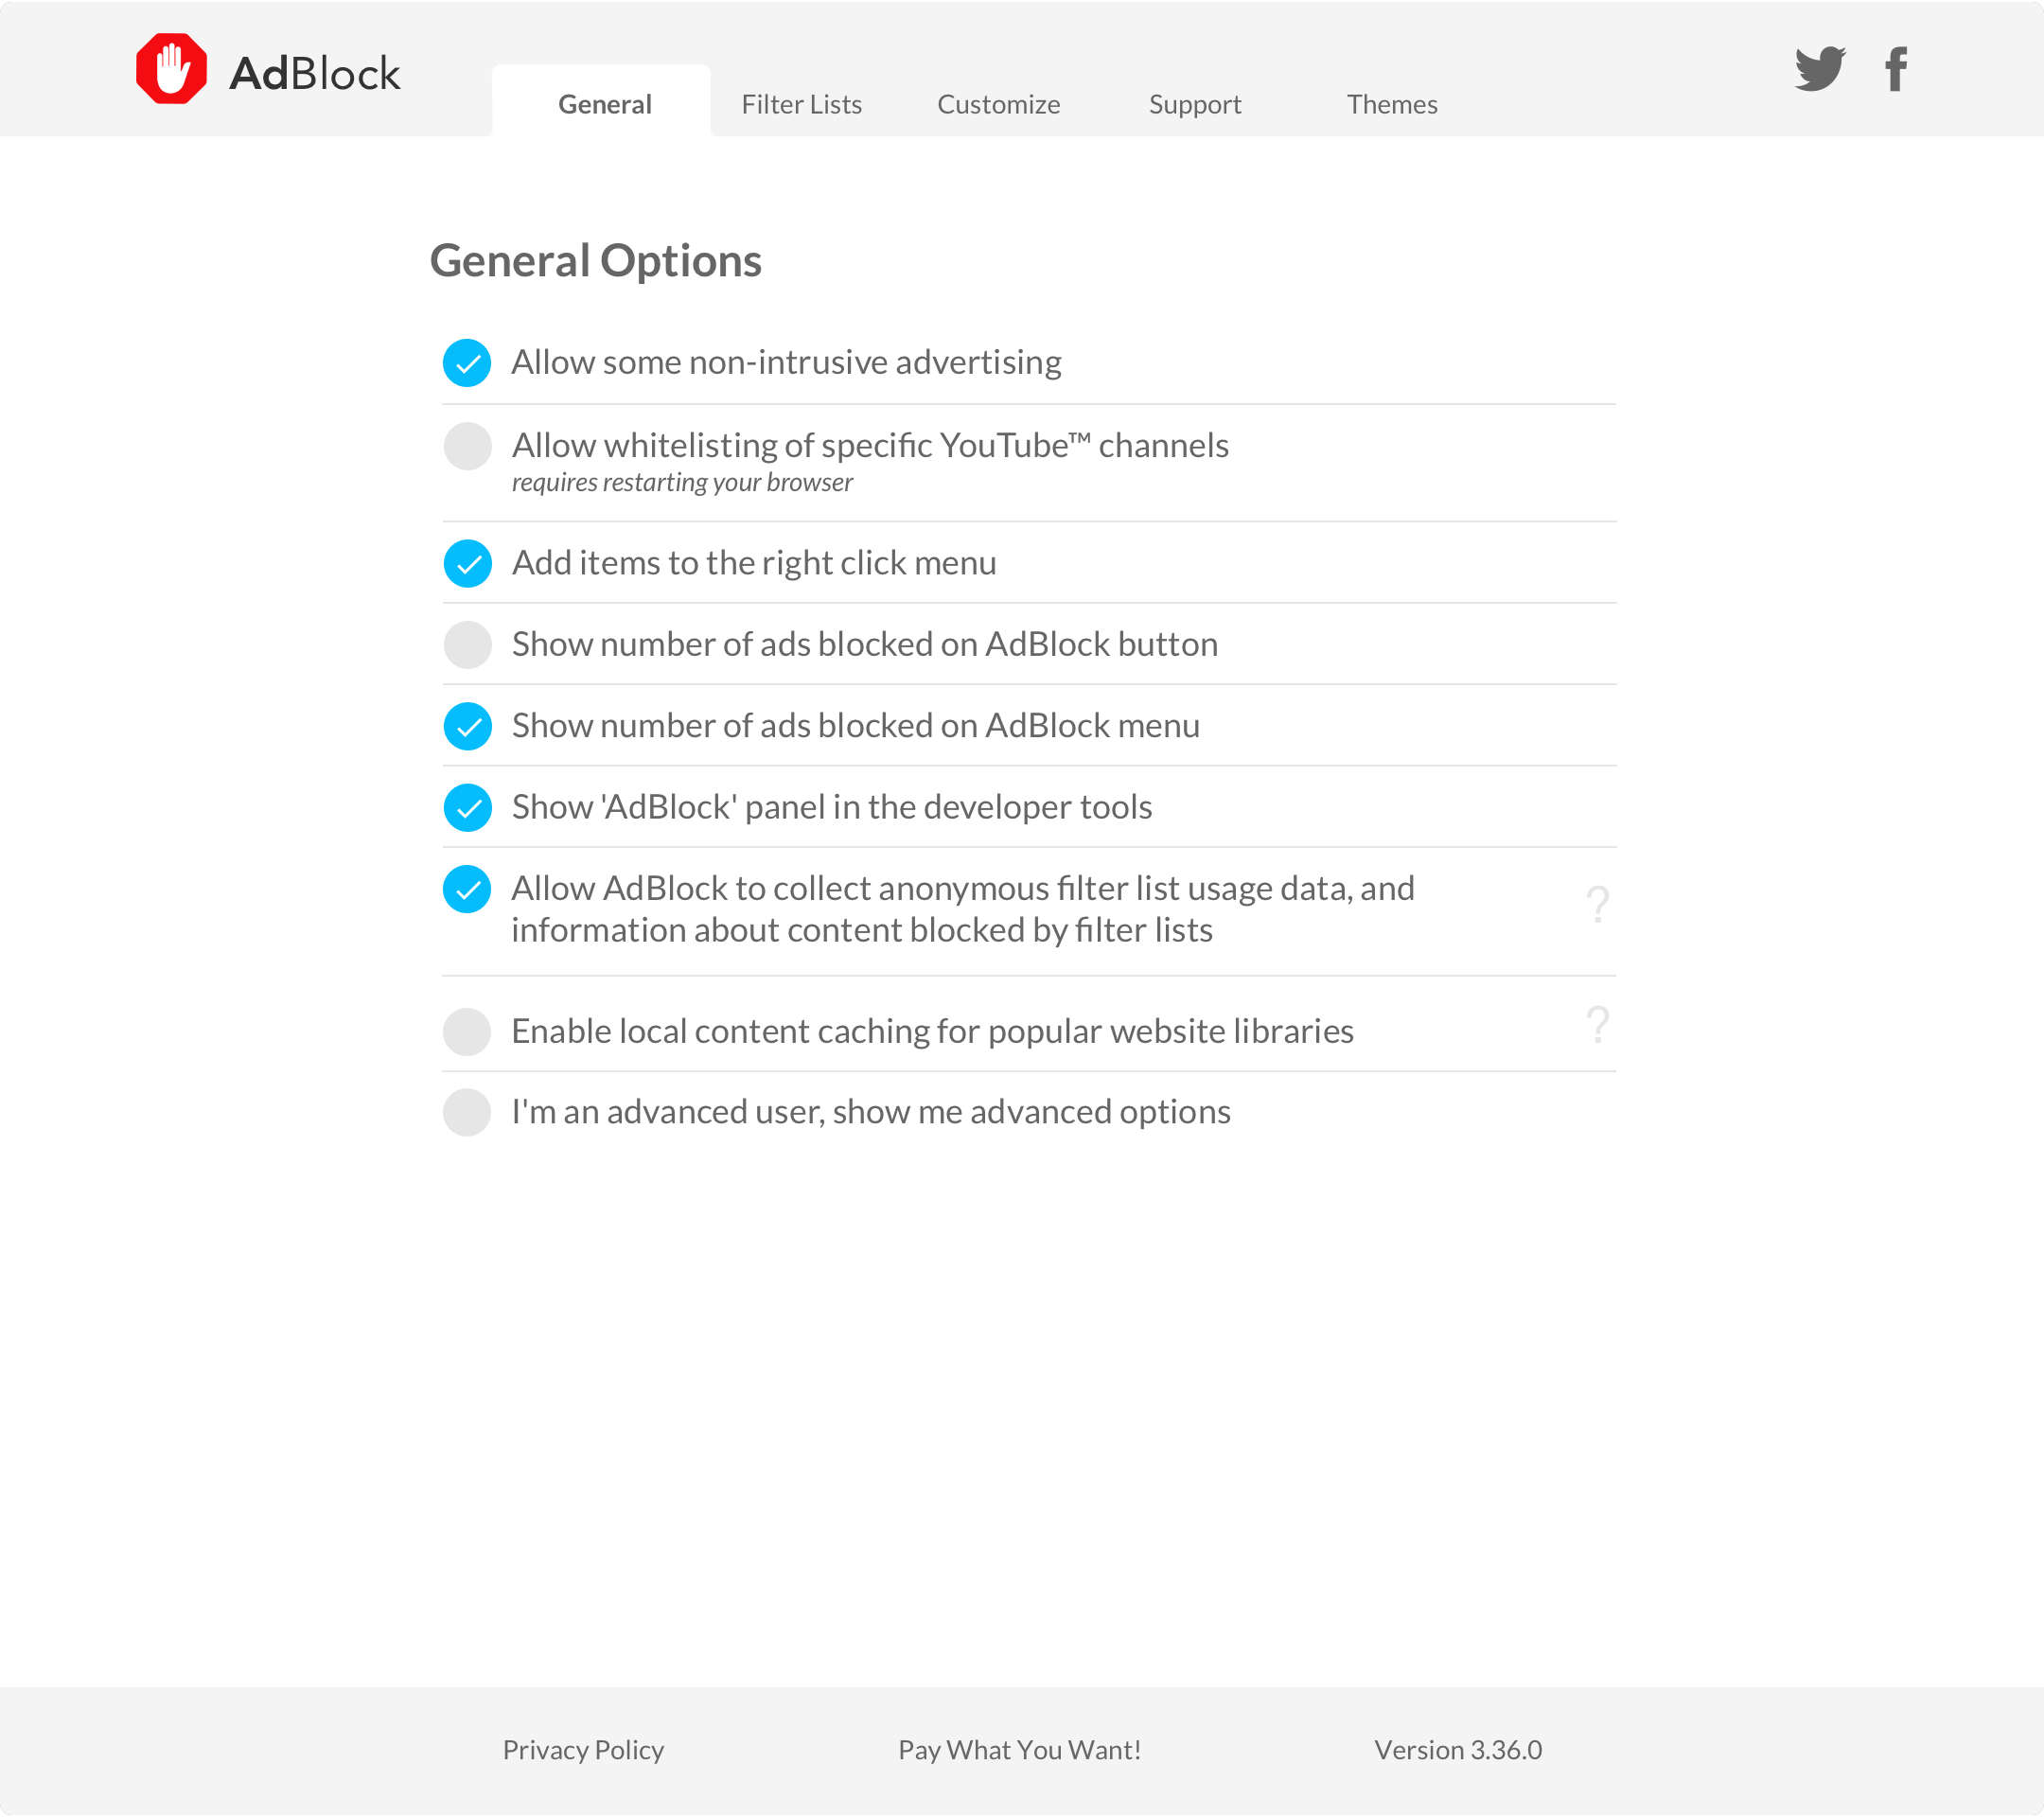This screenshot has height=1817, width=2044.
Task: Check the advanced user options checkbox
Action: click(467, 1113)
